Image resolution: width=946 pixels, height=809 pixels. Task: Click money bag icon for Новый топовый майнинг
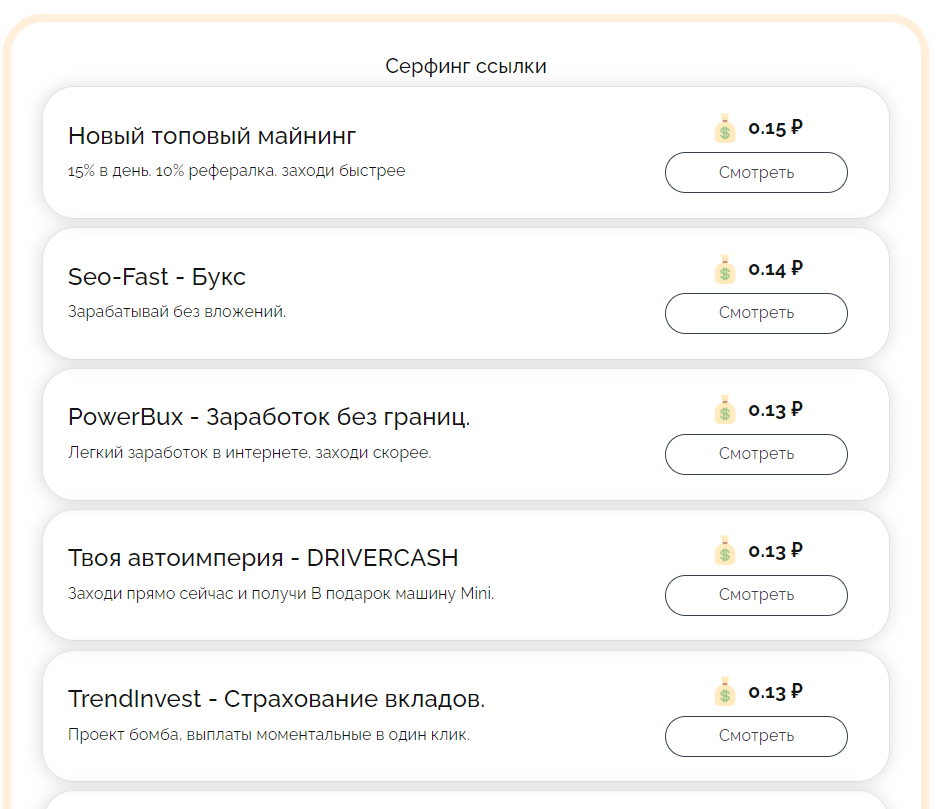pos(725,129)
